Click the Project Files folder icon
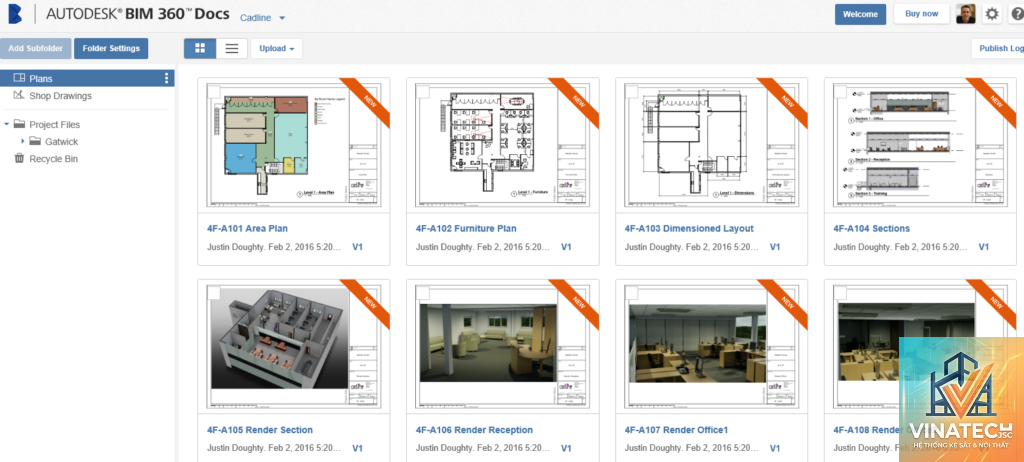 coord(20,124)
